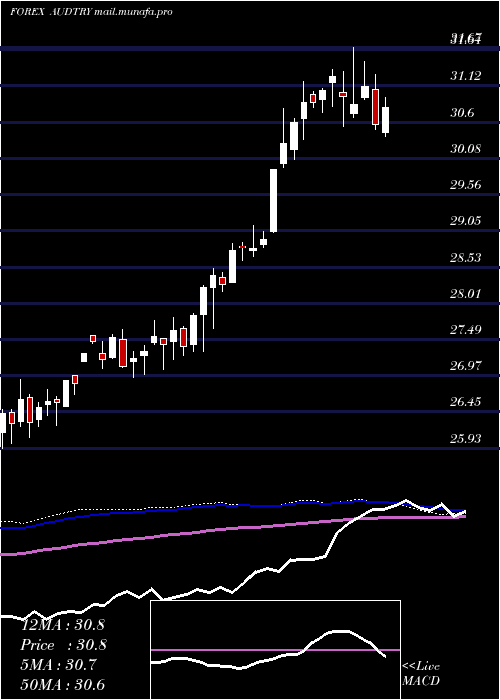Click the 29.56 price axis label
The height and width of the screenshot is (700, 500).
[466, 185]
